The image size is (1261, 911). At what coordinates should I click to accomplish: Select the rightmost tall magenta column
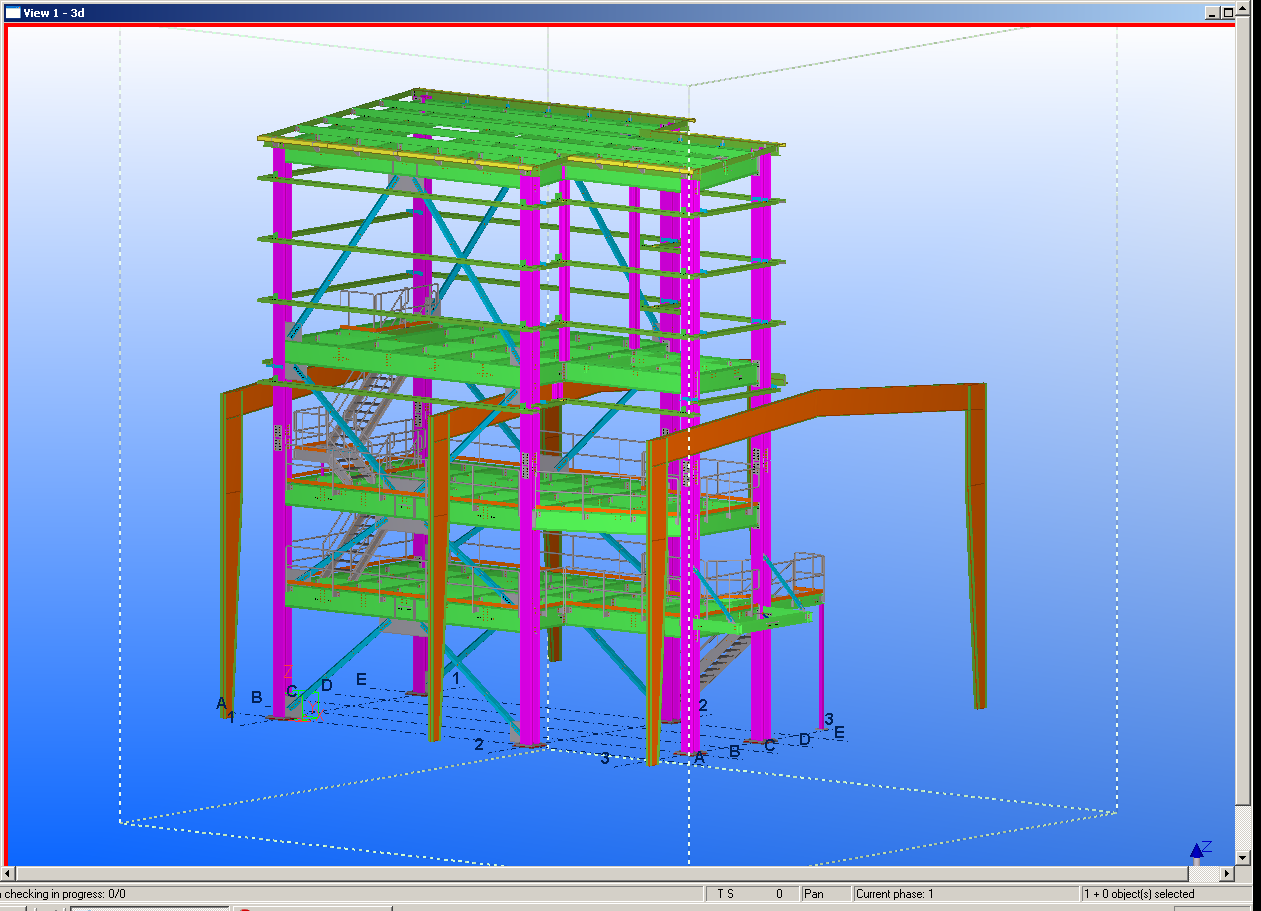point(761,450)
